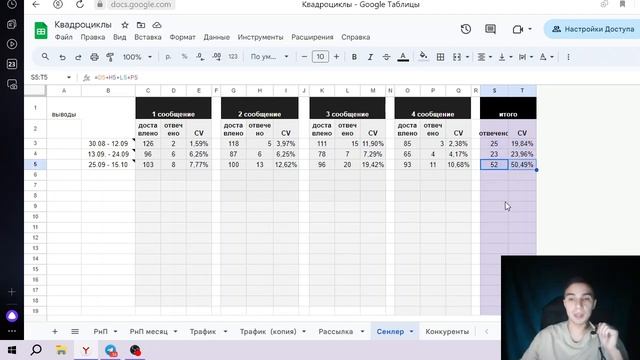Open the Расширения menu
640x360 pixels.
312,37
